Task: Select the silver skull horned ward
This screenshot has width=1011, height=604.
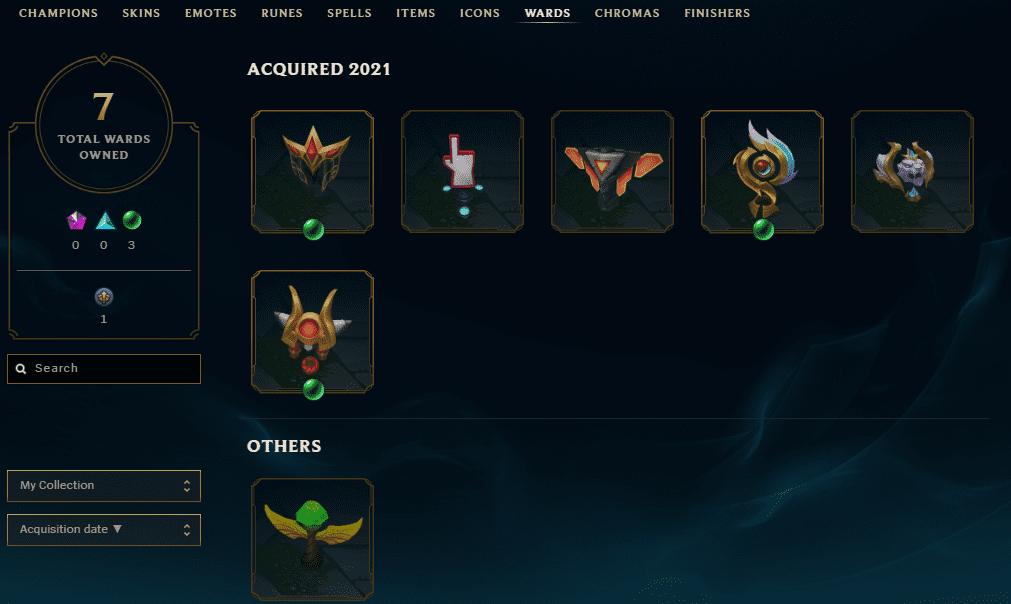Action: (912, 171)
